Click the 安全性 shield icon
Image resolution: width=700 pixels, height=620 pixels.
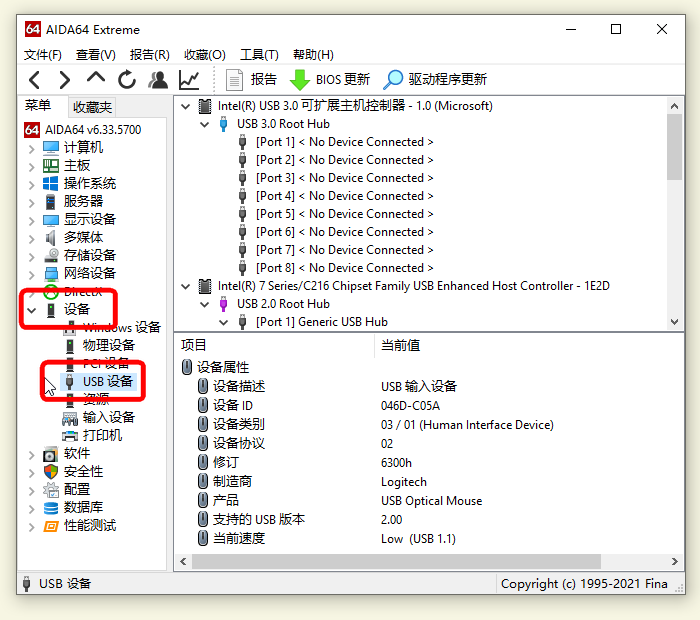point(50,472)
